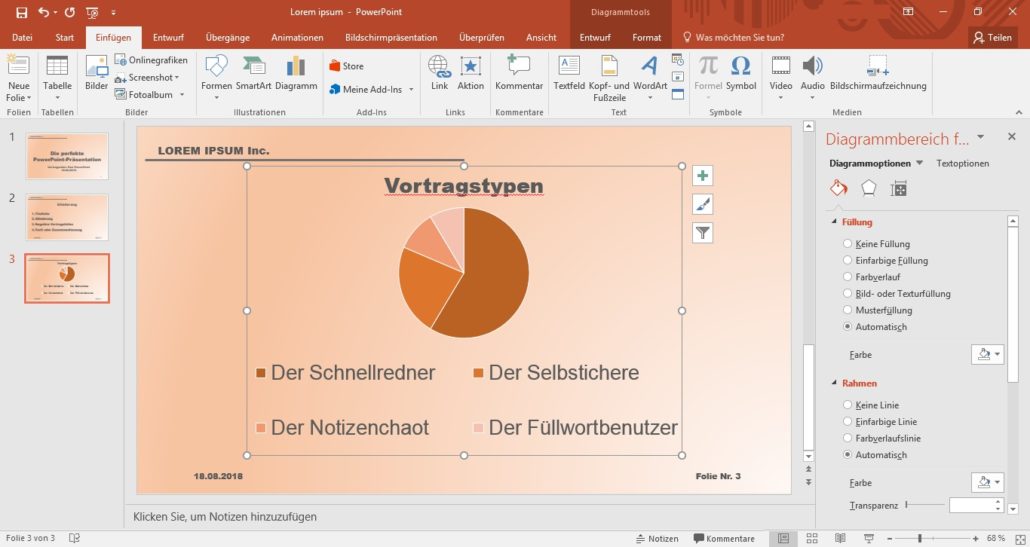
Task: Open the Store for add-ins
Action: click(346, 66)
